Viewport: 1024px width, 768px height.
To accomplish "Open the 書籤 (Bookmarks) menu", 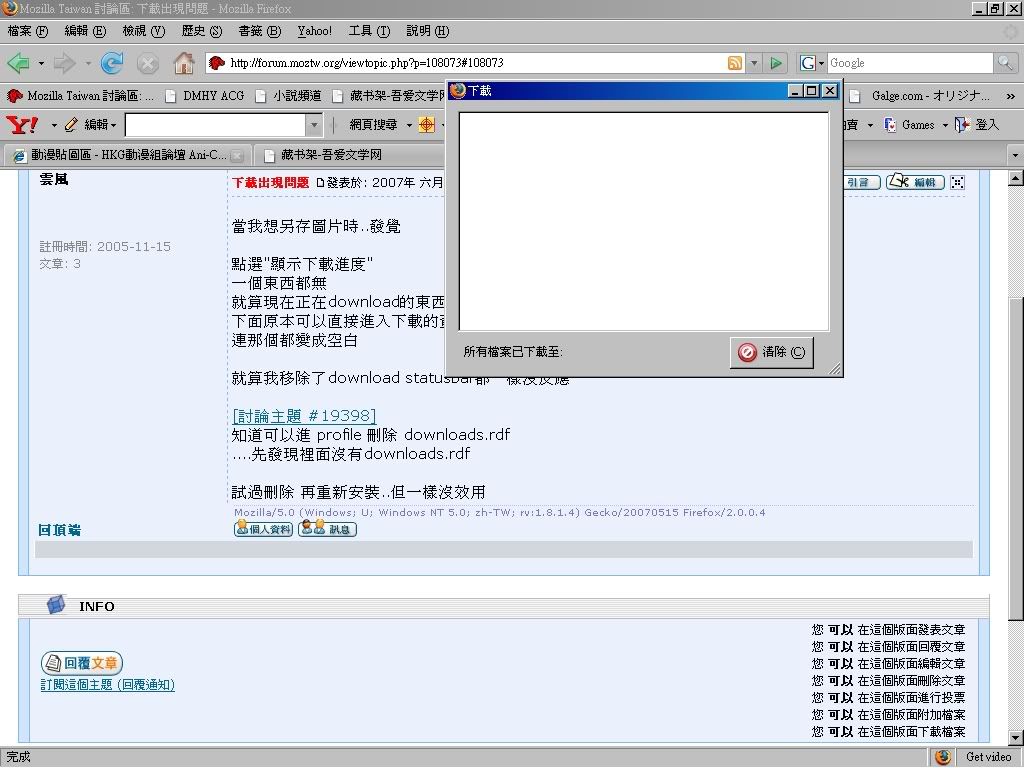I will (258, 31).
